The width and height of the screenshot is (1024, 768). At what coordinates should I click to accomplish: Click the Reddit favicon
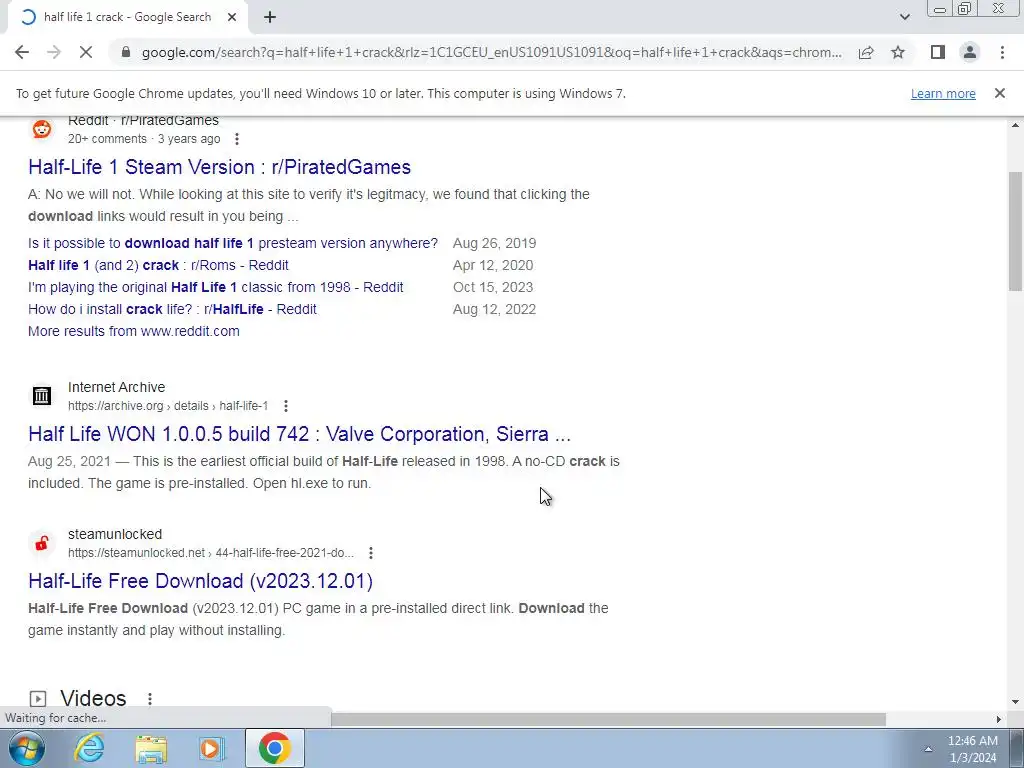click(x=42, y=129)
